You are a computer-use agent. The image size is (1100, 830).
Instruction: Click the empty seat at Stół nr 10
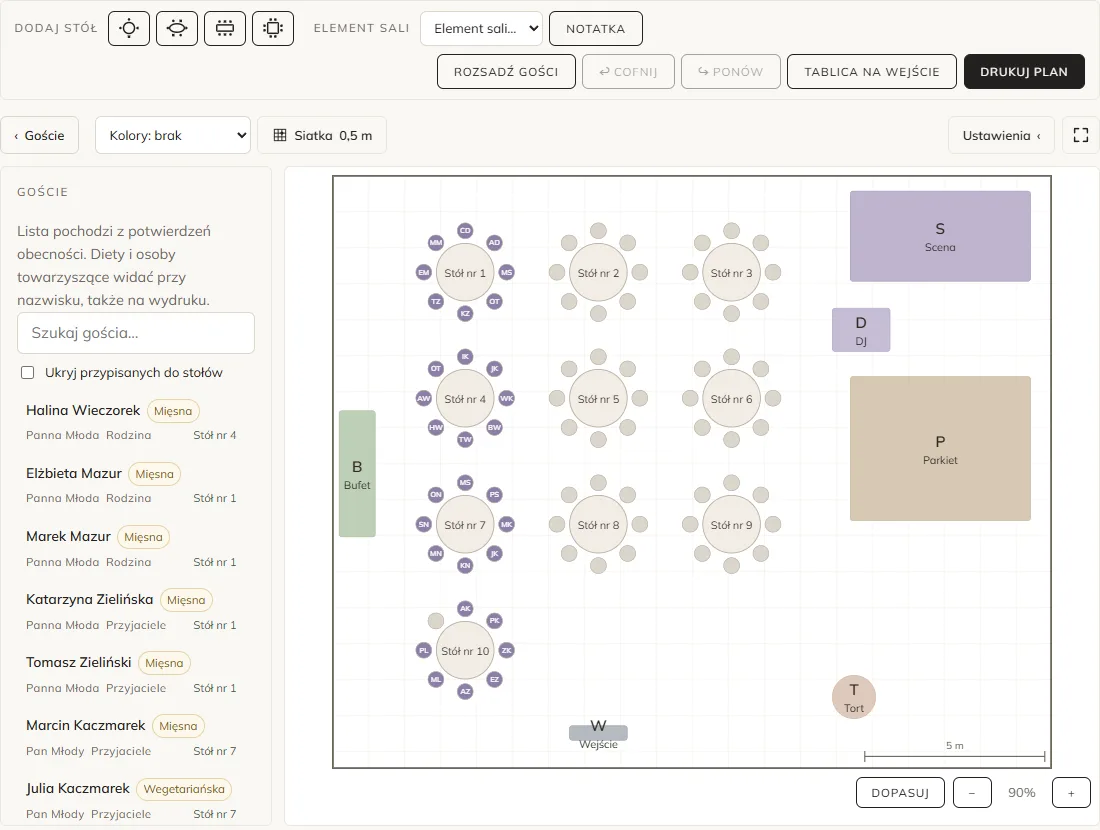[x=436, y=621]
